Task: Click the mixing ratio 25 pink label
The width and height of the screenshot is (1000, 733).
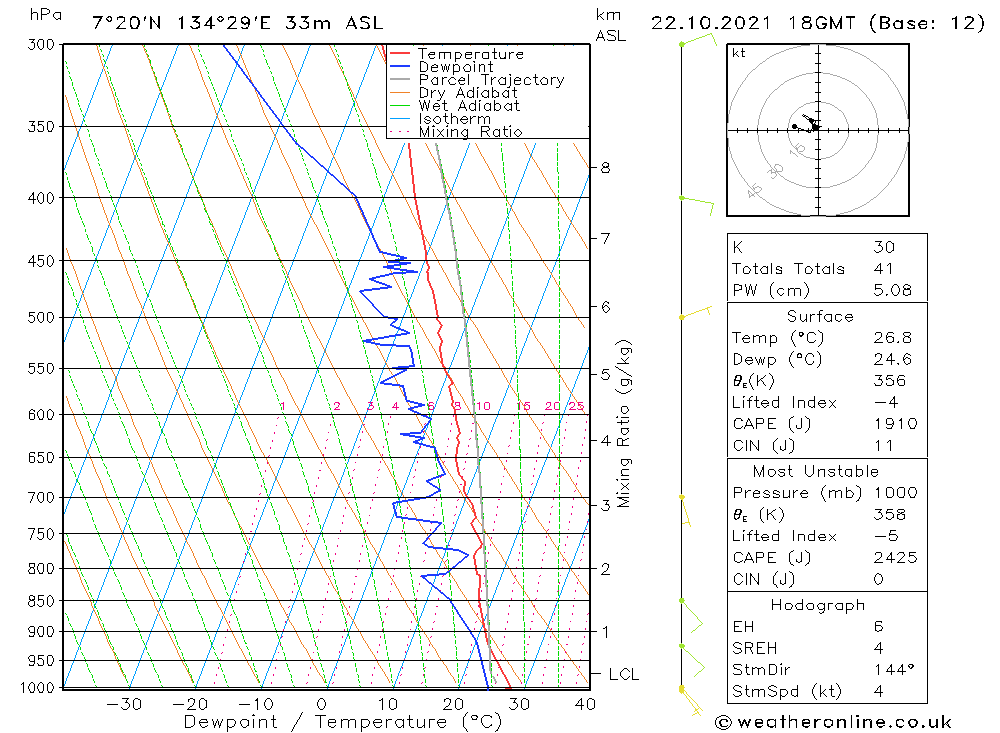Action: 576,406
